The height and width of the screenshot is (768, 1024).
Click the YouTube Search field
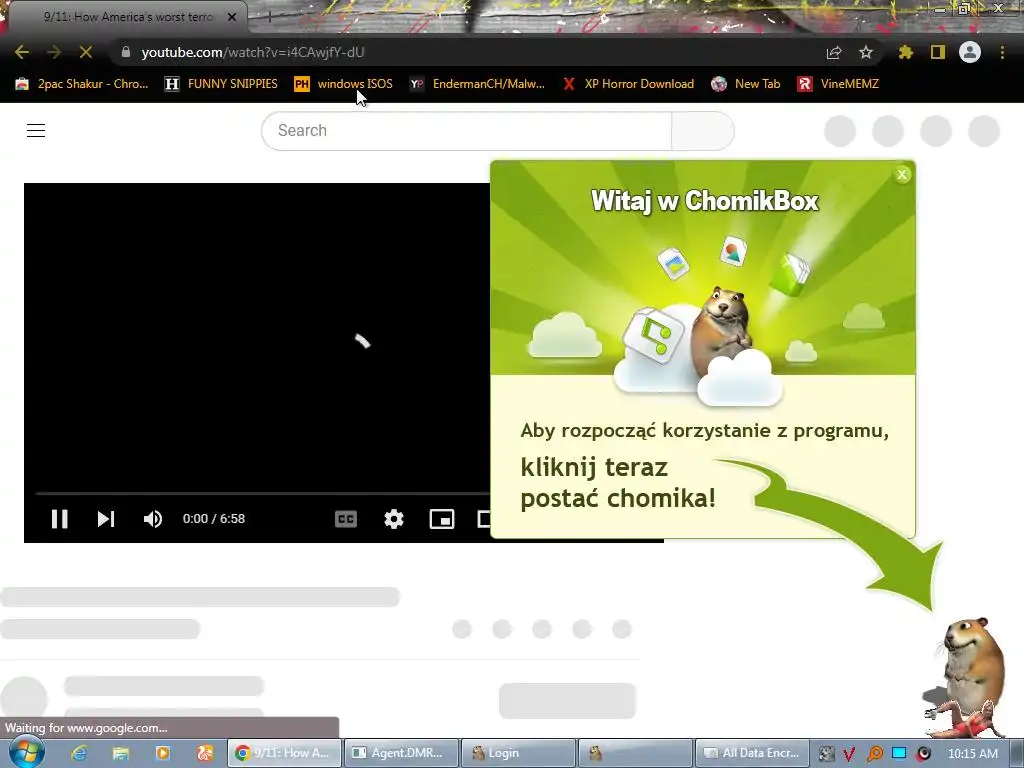point(466,131)
